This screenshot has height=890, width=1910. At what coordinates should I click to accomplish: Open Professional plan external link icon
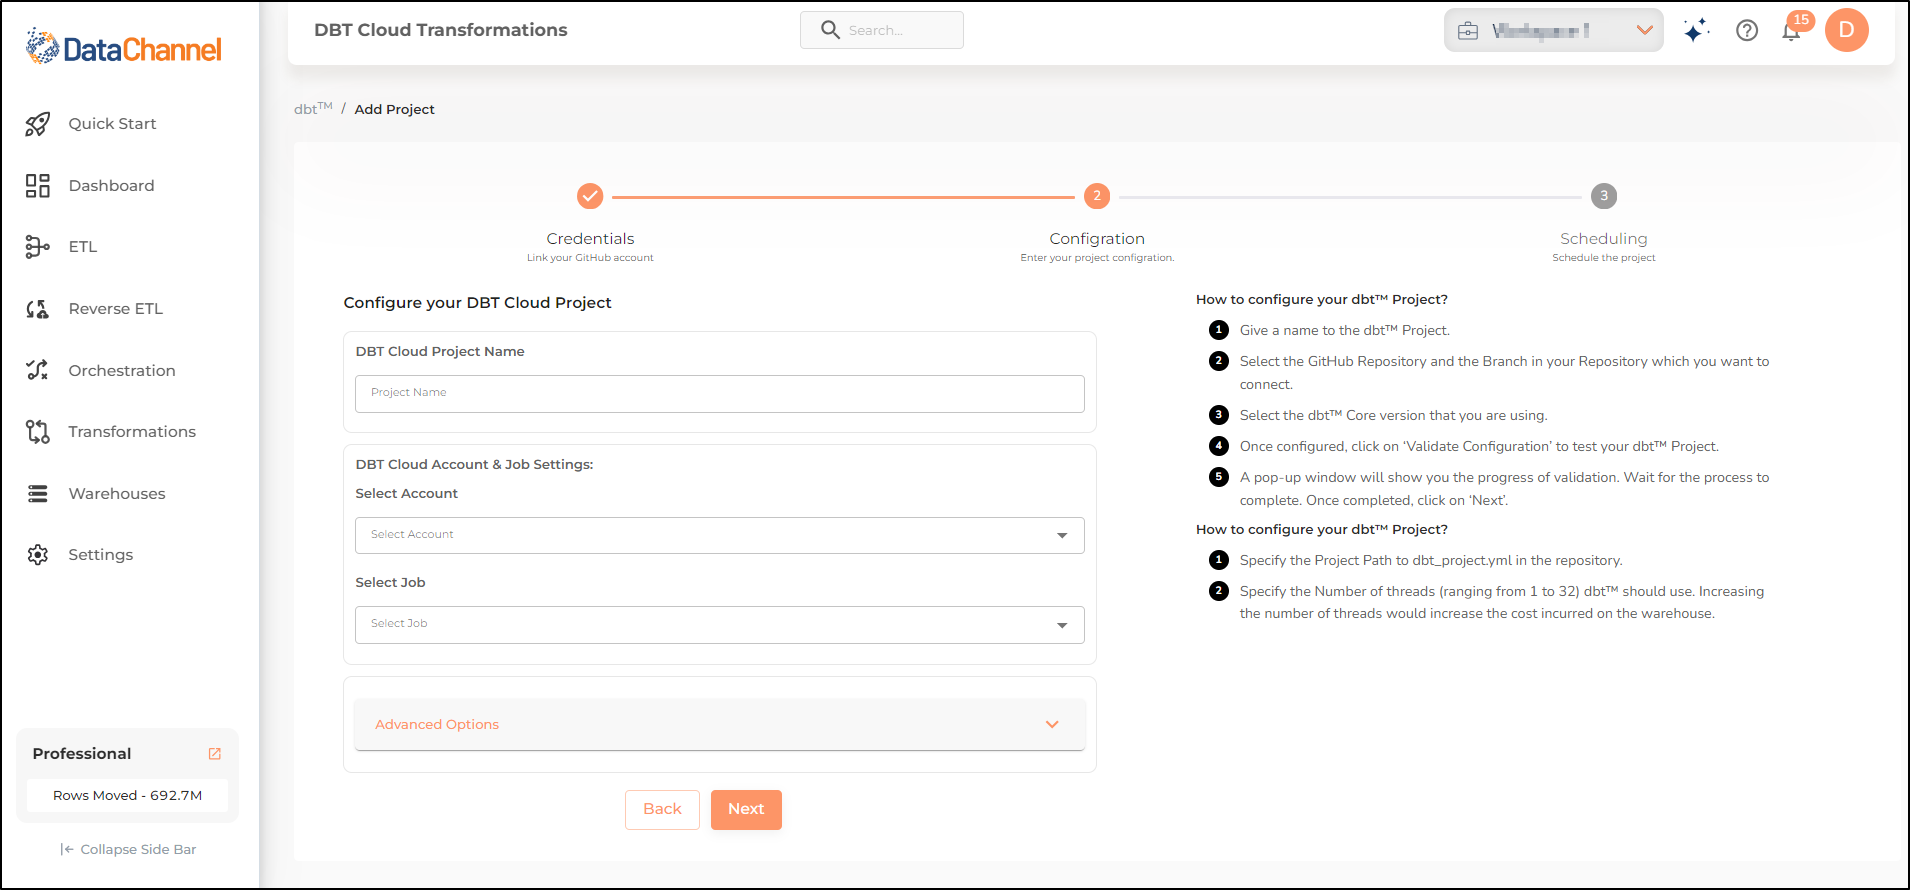214,754
